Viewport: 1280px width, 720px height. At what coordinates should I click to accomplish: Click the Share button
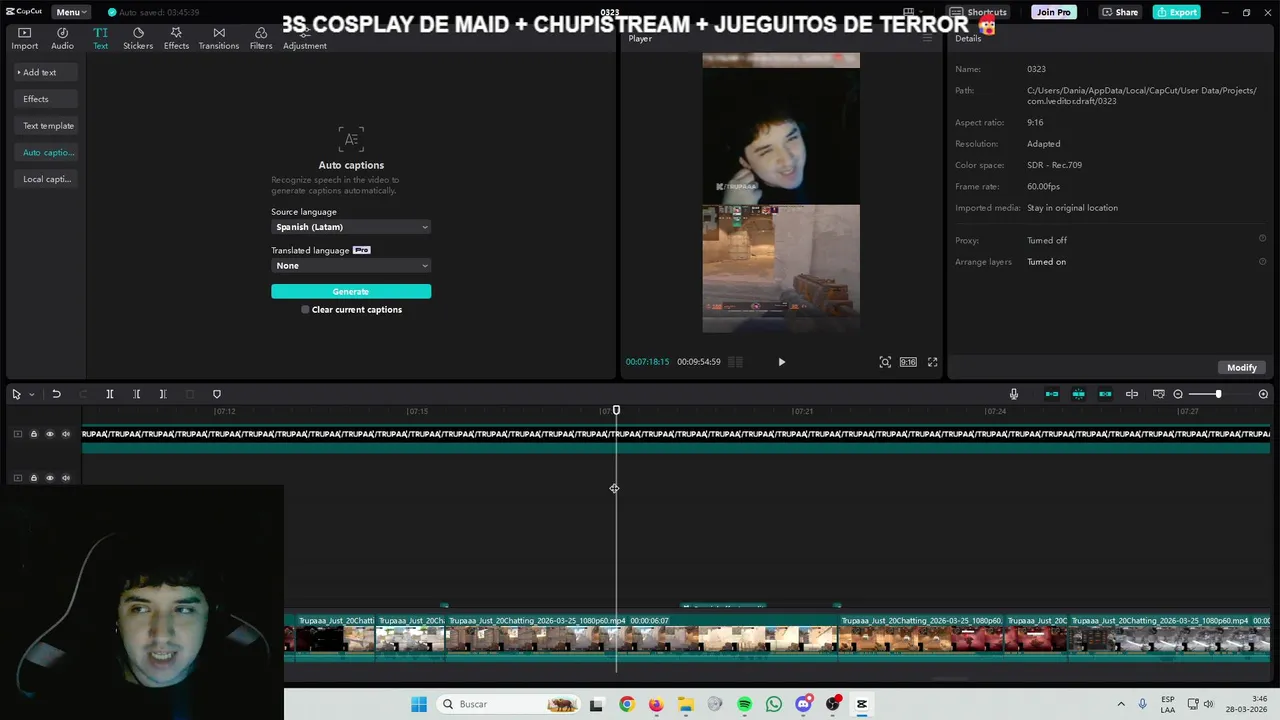tap(1120, 12)
